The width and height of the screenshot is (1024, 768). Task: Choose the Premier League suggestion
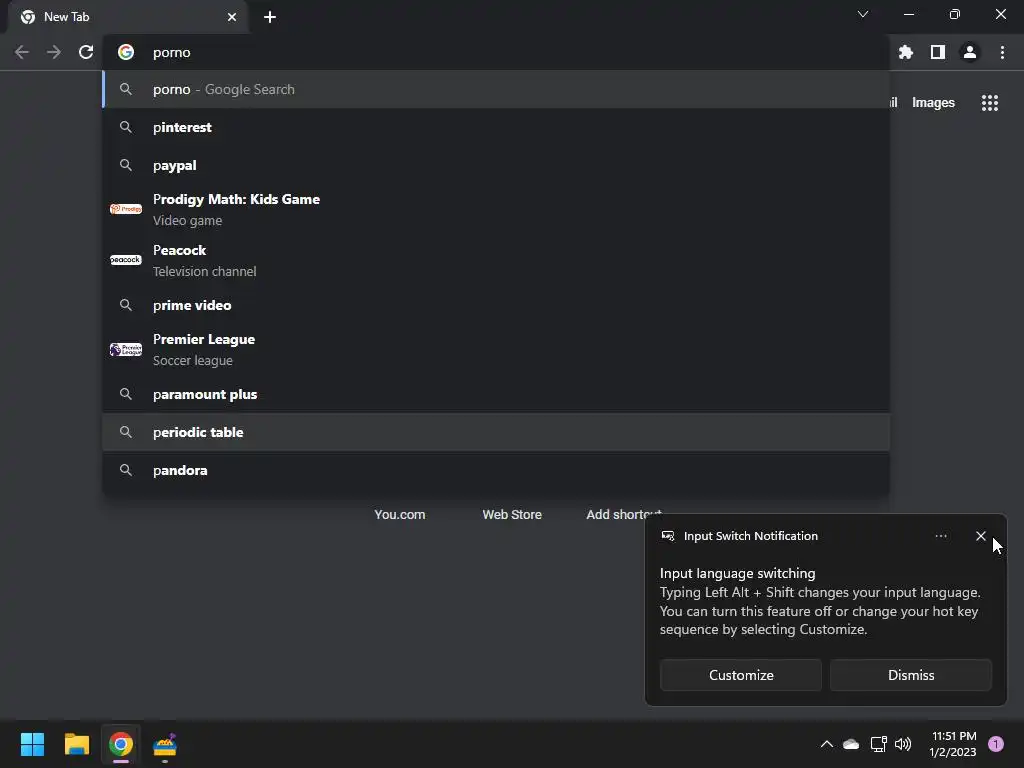tap(496, 349)
